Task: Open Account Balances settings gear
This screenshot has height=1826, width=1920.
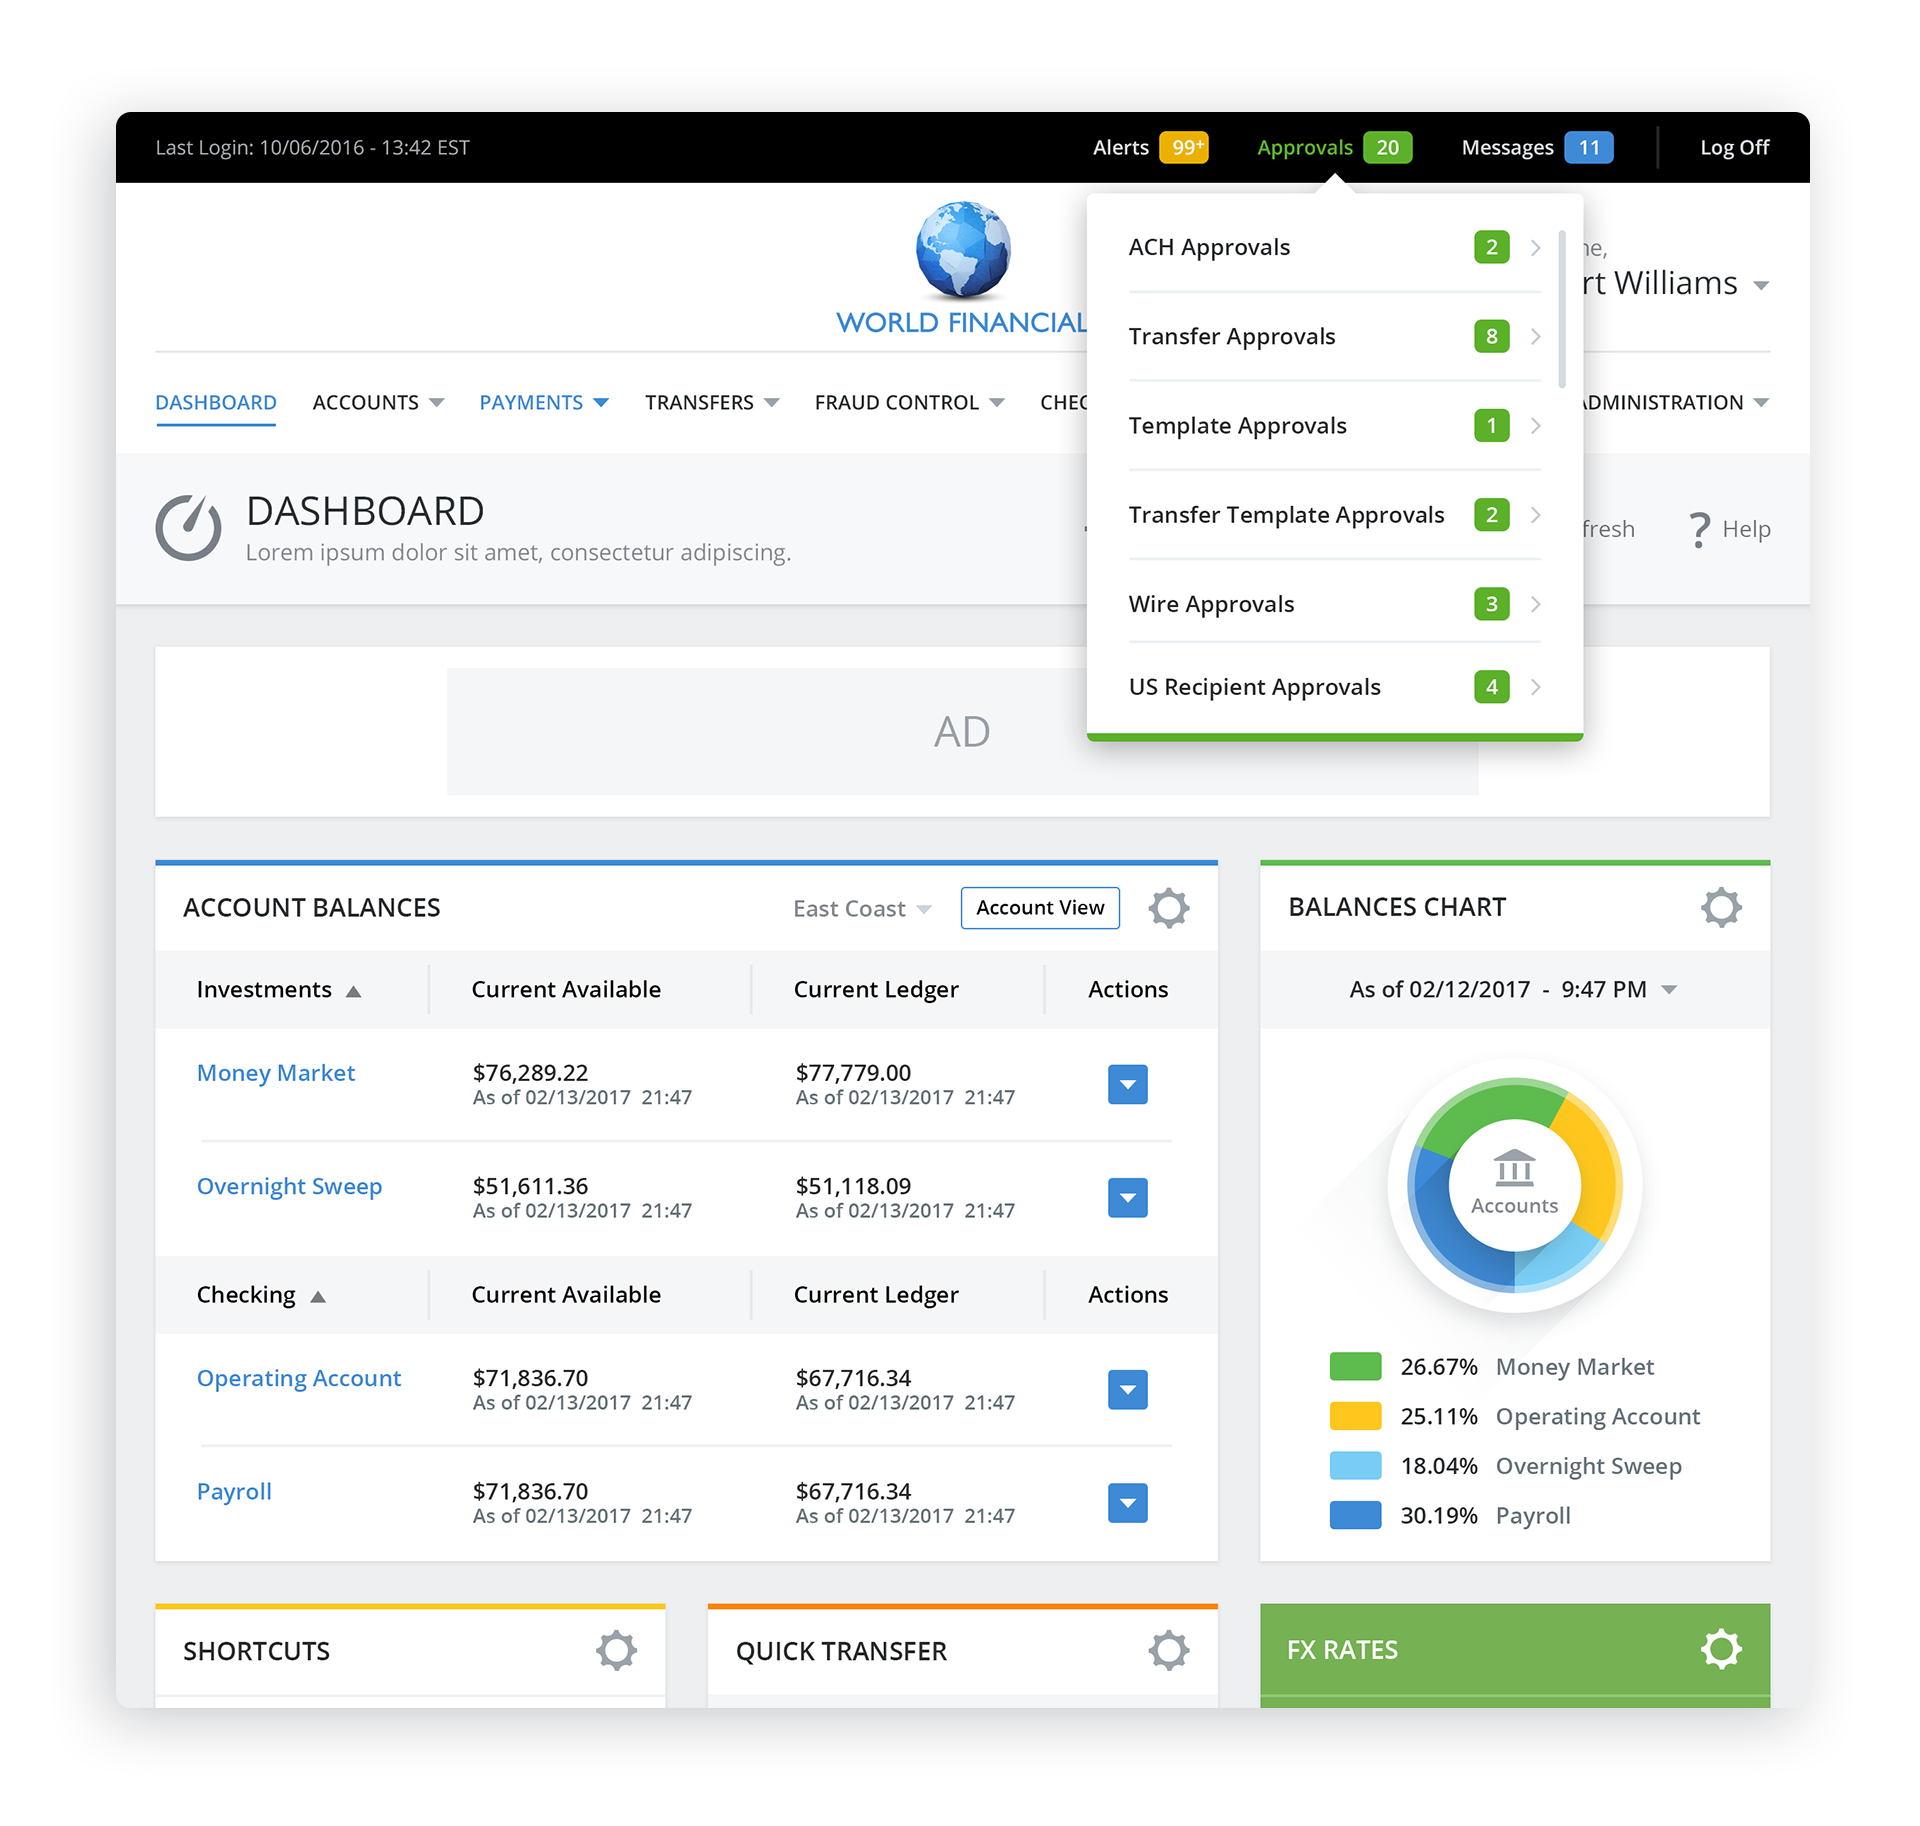Action: click(1168, 908)
